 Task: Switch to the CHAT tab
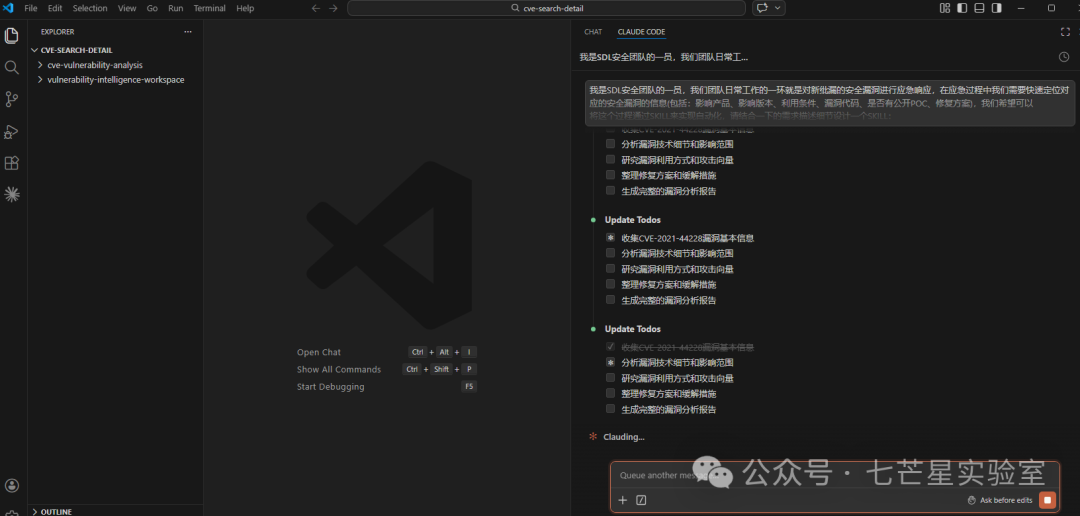pyautogui.click(x=593, y=32)
